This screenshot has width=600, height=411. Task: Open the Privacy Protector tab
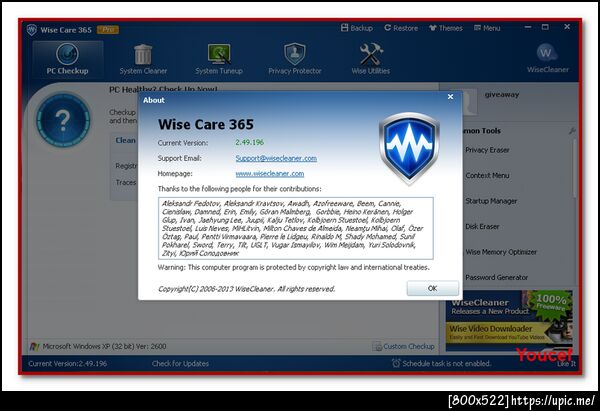(295, 59)
